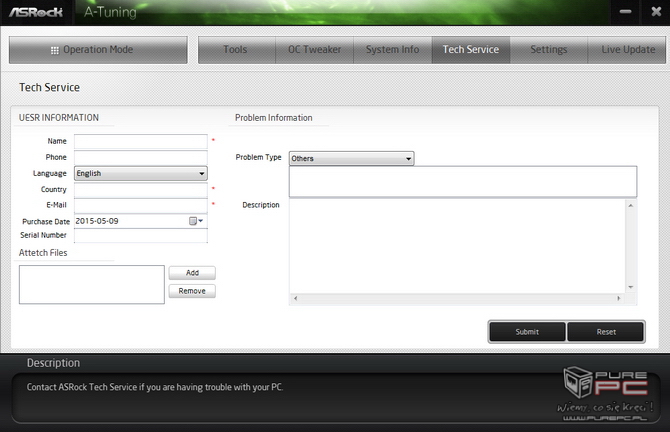Click the Purchase Date field 2015-05-09
The width and height of the screenshot is (670, 432).
[141, 221]
